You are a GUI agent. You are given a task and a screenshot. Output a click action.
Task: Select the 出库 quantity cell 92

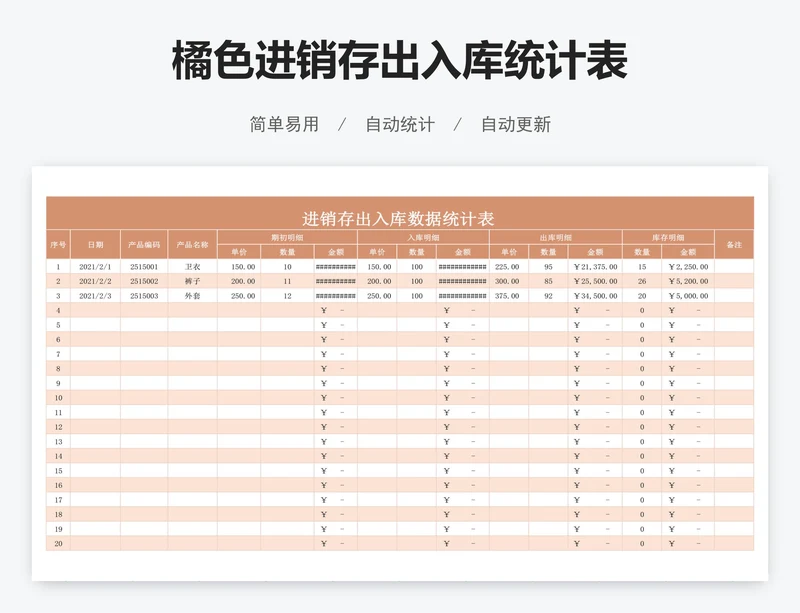pyautogui.click(x=548, y=296)
